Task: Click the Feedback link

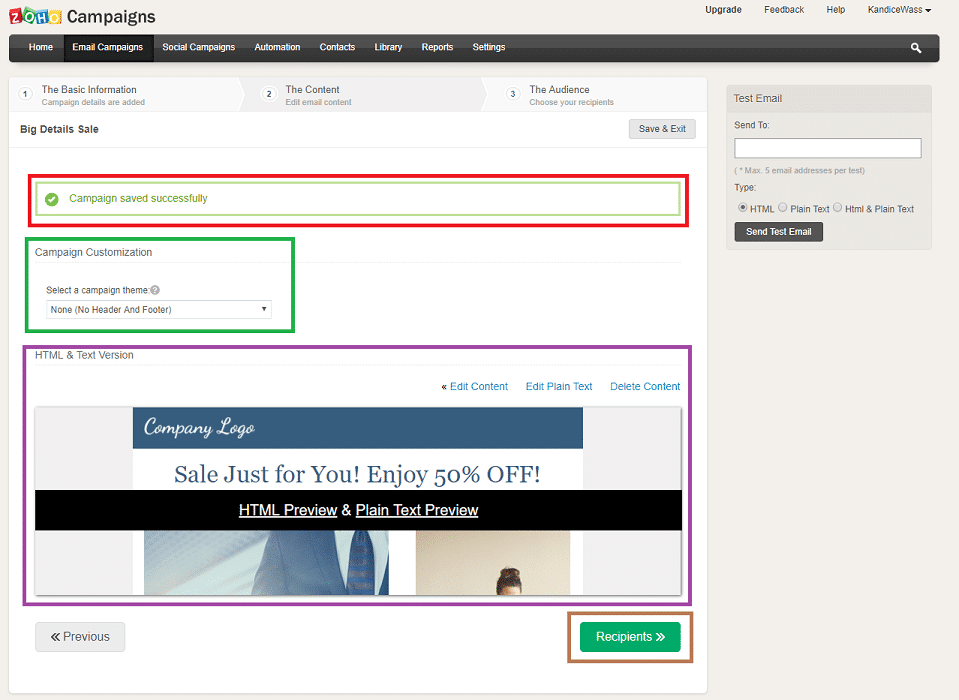Action: 784,10
